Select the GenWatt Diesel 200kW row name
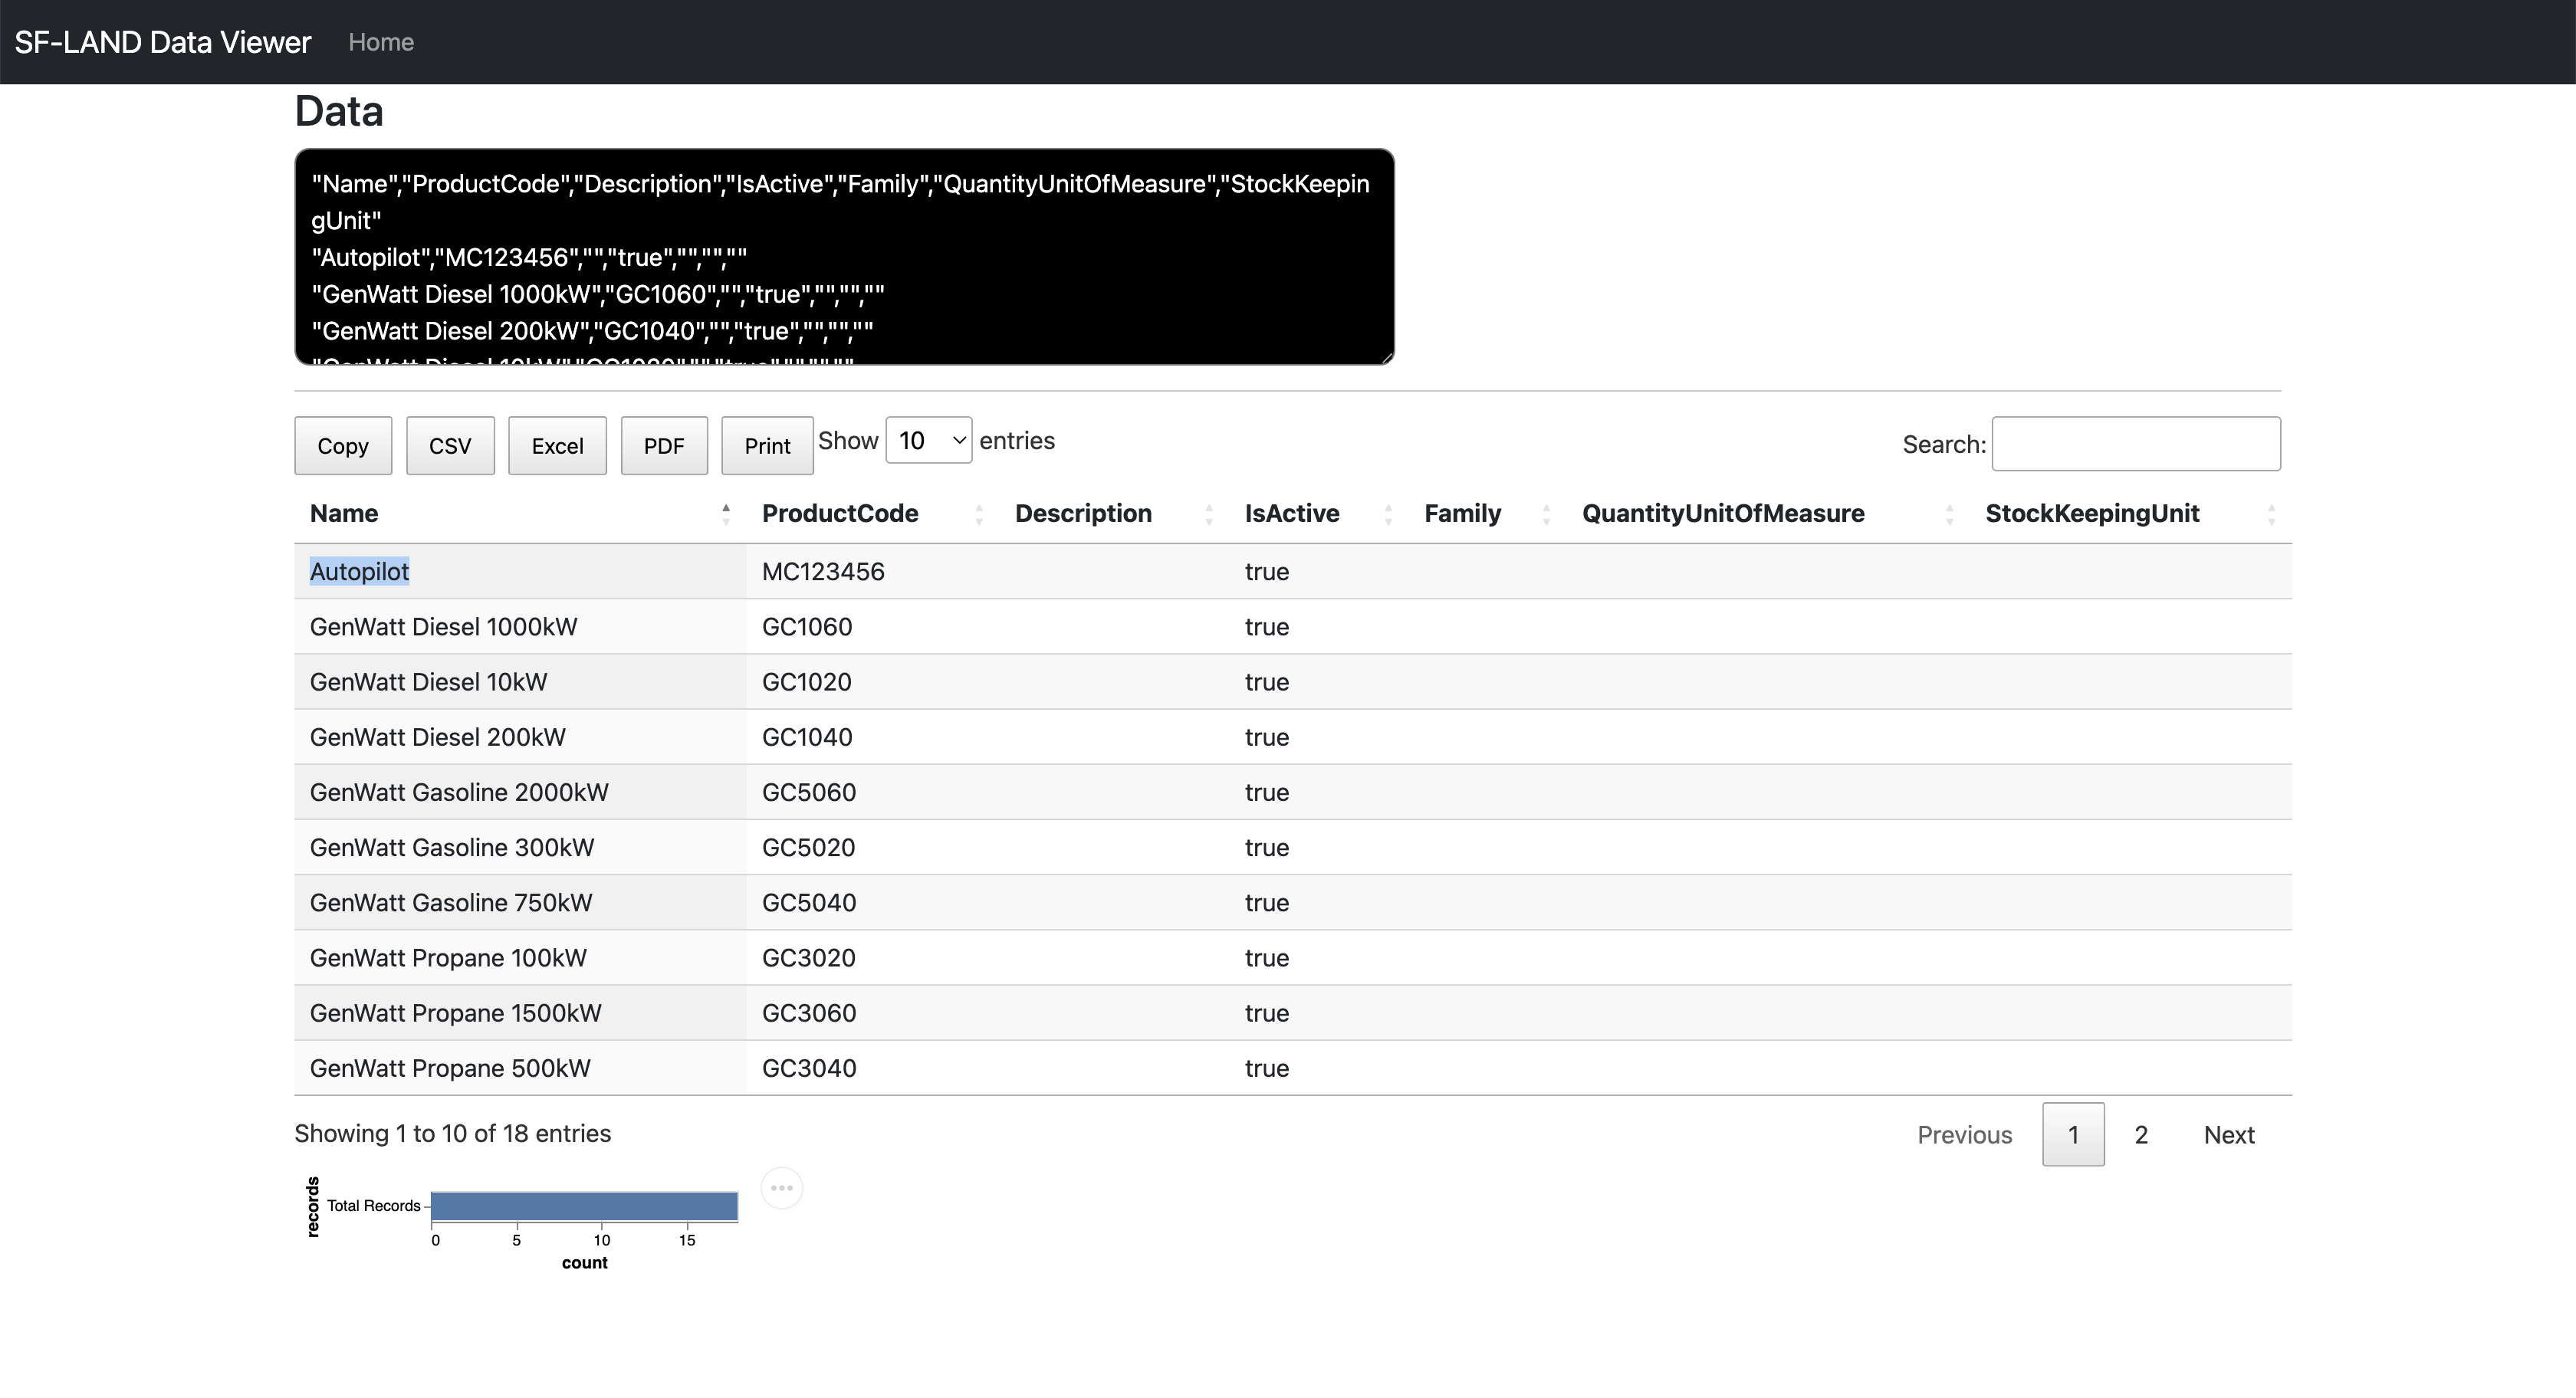2576x1398 pixels. (x=437, y=737)
